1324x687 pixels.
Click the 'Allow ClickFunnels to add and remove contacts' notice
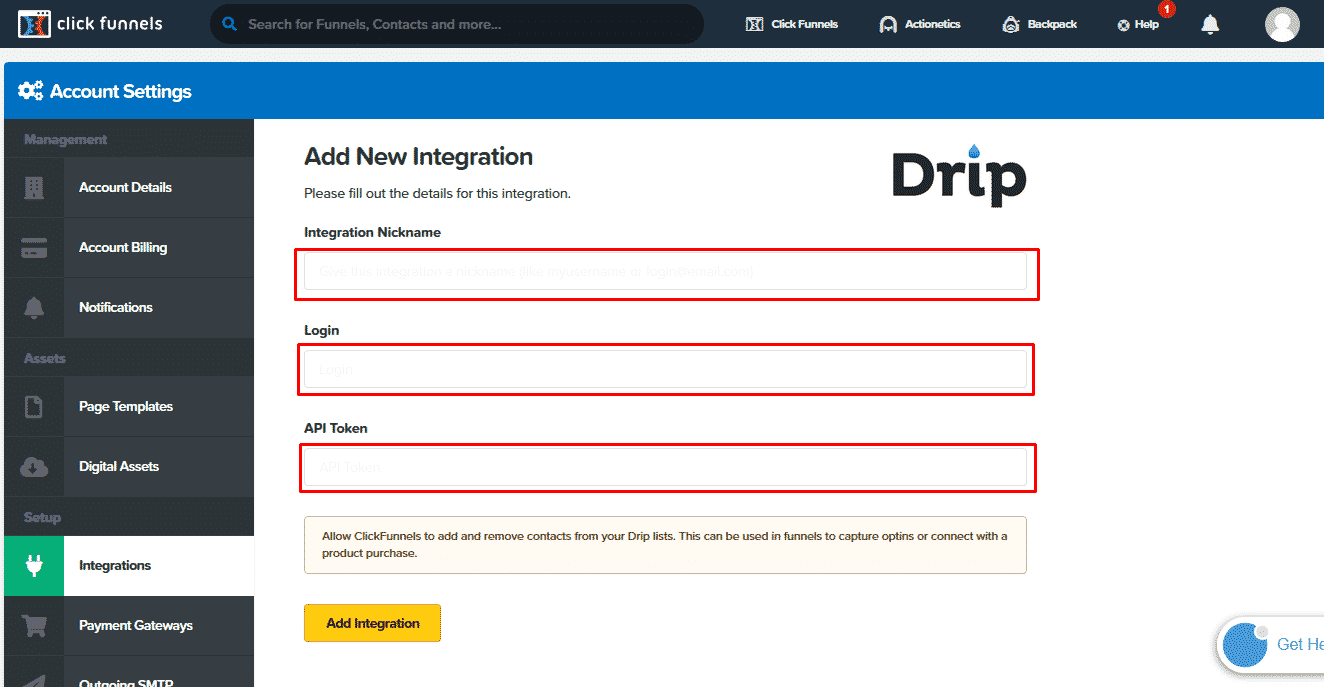(665, 544)
